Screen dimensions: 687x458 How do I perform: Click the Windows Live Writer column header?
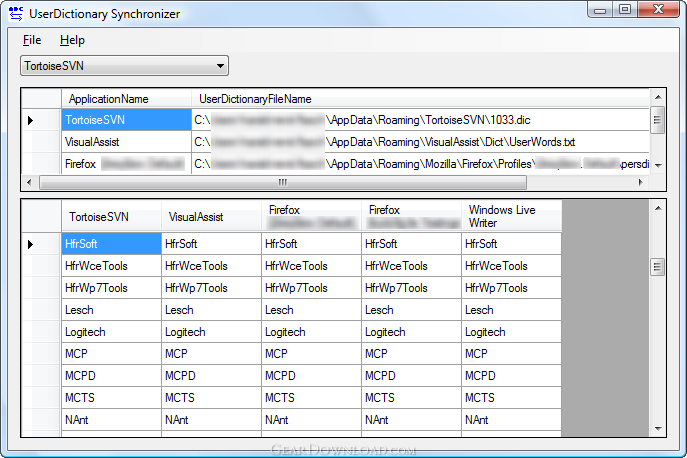(x=511, y=217)
